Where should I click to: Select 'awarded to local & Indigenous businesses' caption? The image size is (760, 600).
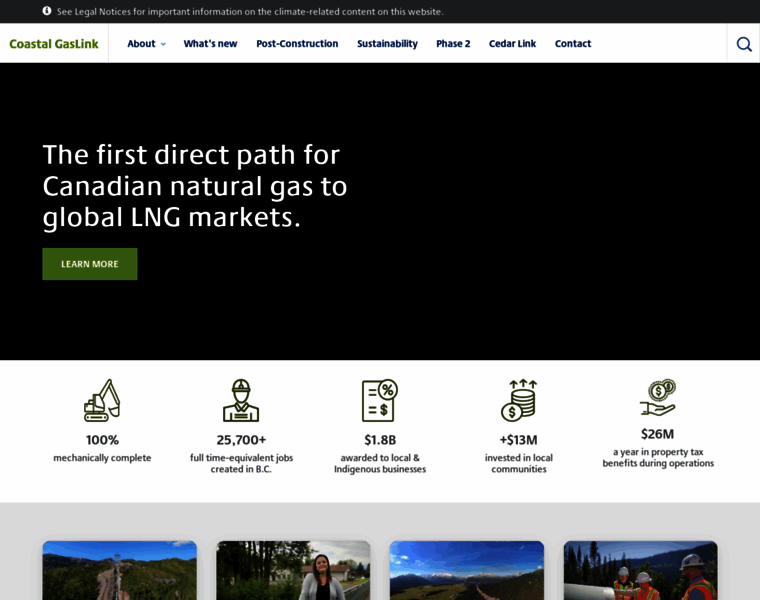pyautogui.click(x=380, y=463)
